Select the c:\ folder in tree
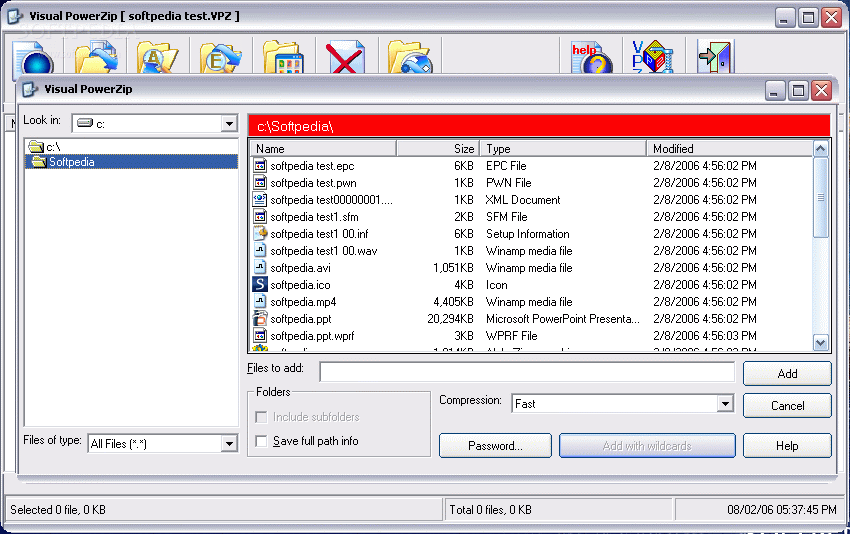The width and height of the screenshot is (850, 534). 46,147
